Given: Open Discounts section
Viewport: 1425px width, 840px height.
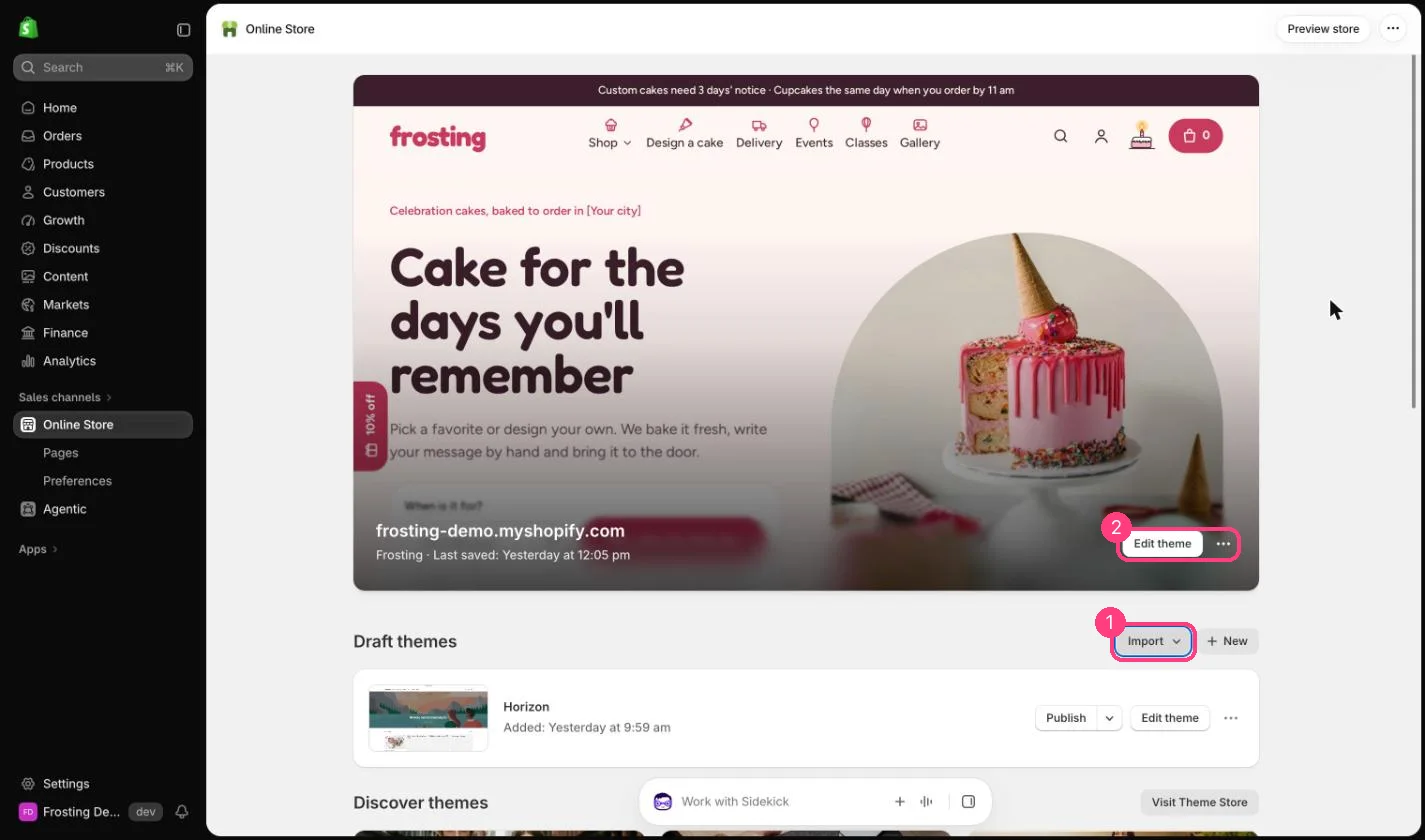Looking at the screenshot, I should point(103,248).
